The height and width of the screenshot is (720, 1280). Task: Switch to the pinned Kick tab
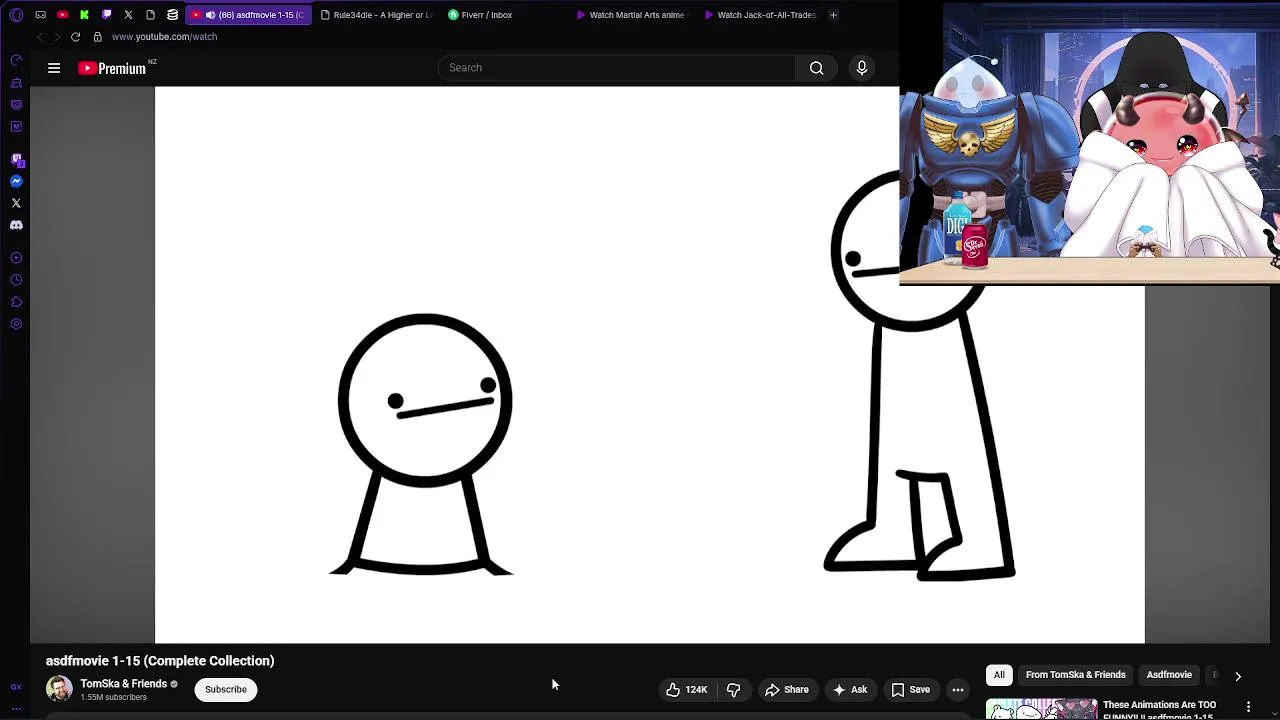[84, 15]
